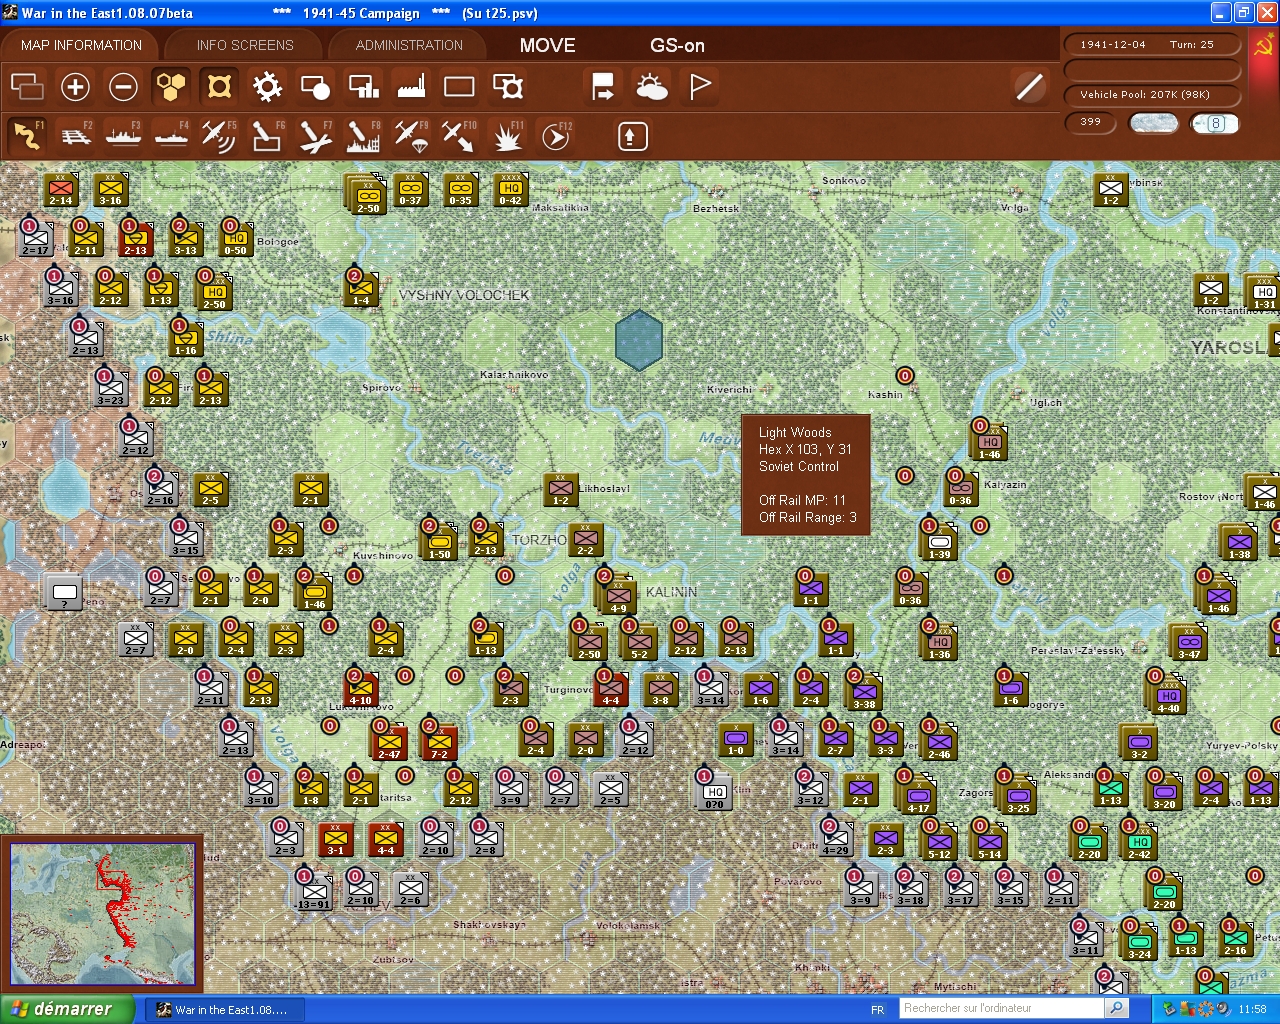Viewport: 1280px width, 1024px height.
Task: Click the FR language indicator
Action: pyautogui.click(x=877, y=1010)
